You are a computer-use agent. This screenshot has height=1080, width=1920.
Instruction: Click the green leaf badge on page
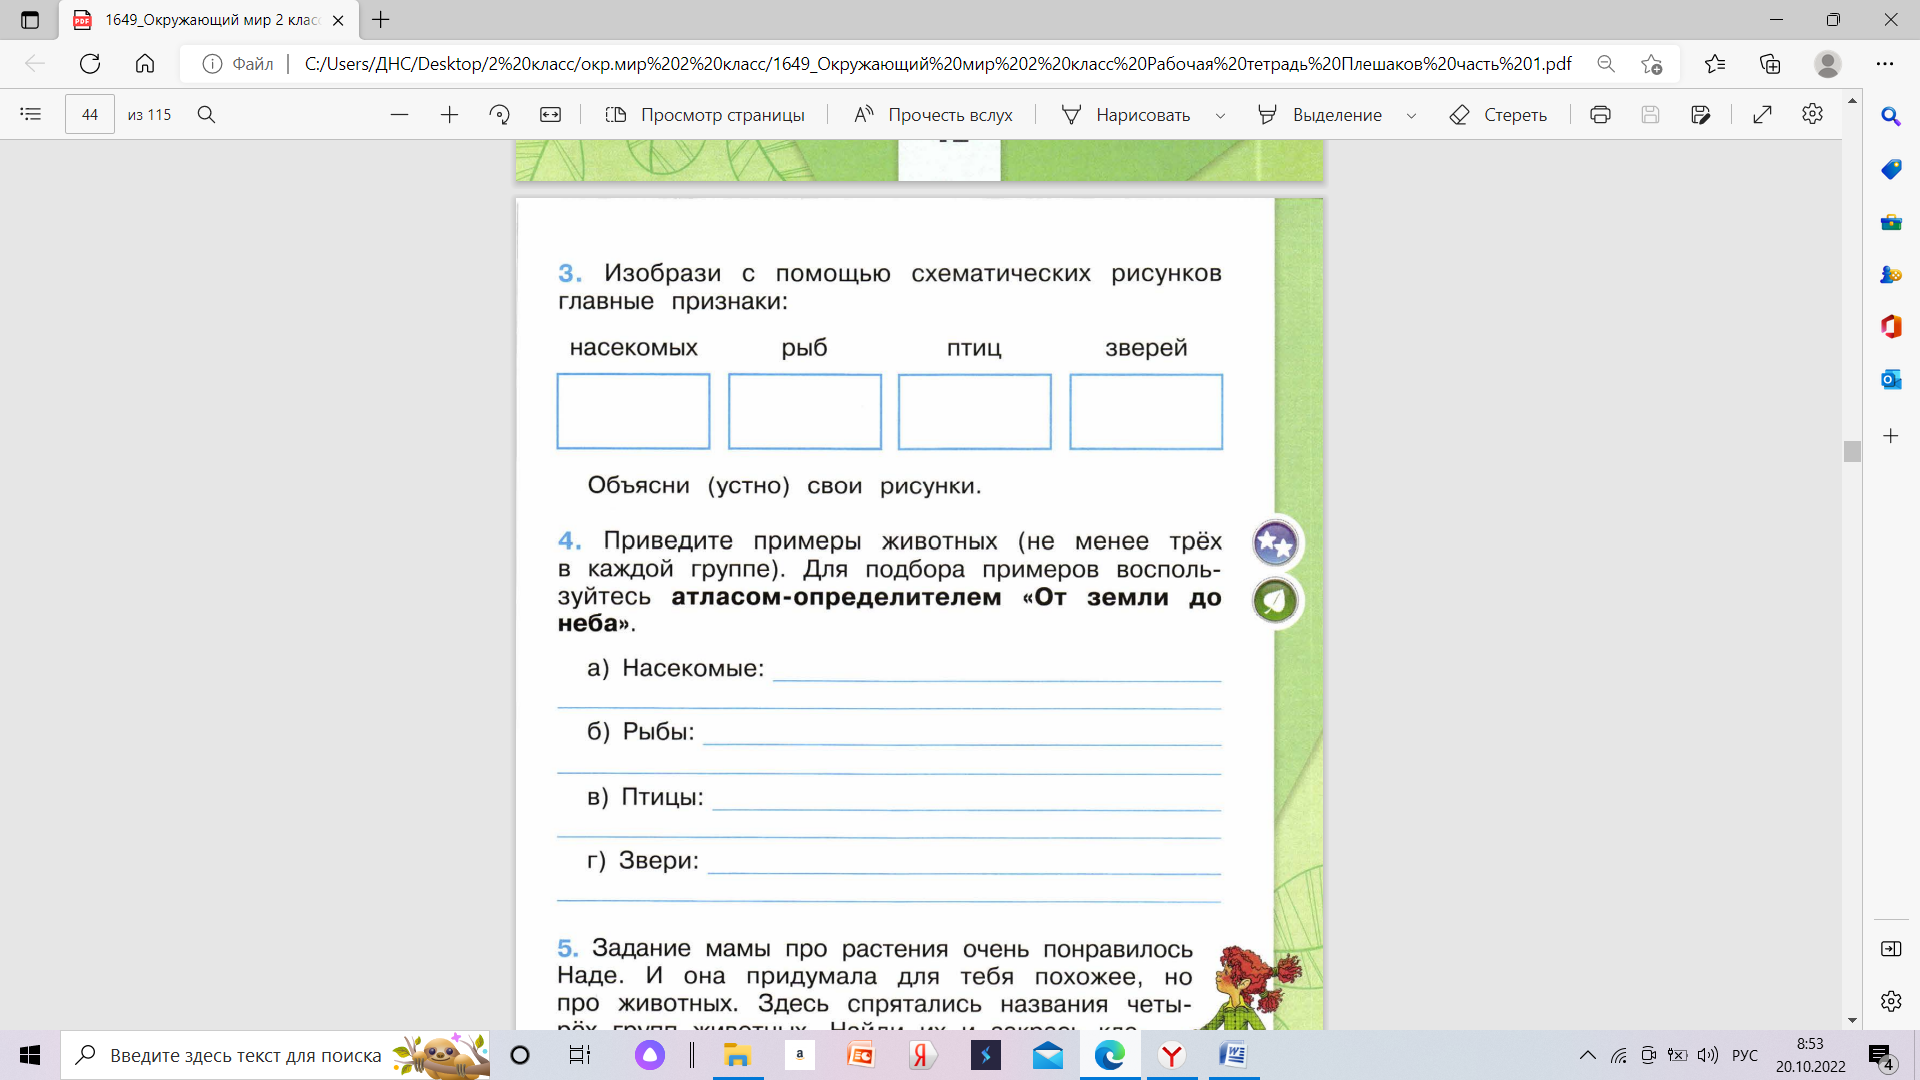pos(1275,601)
